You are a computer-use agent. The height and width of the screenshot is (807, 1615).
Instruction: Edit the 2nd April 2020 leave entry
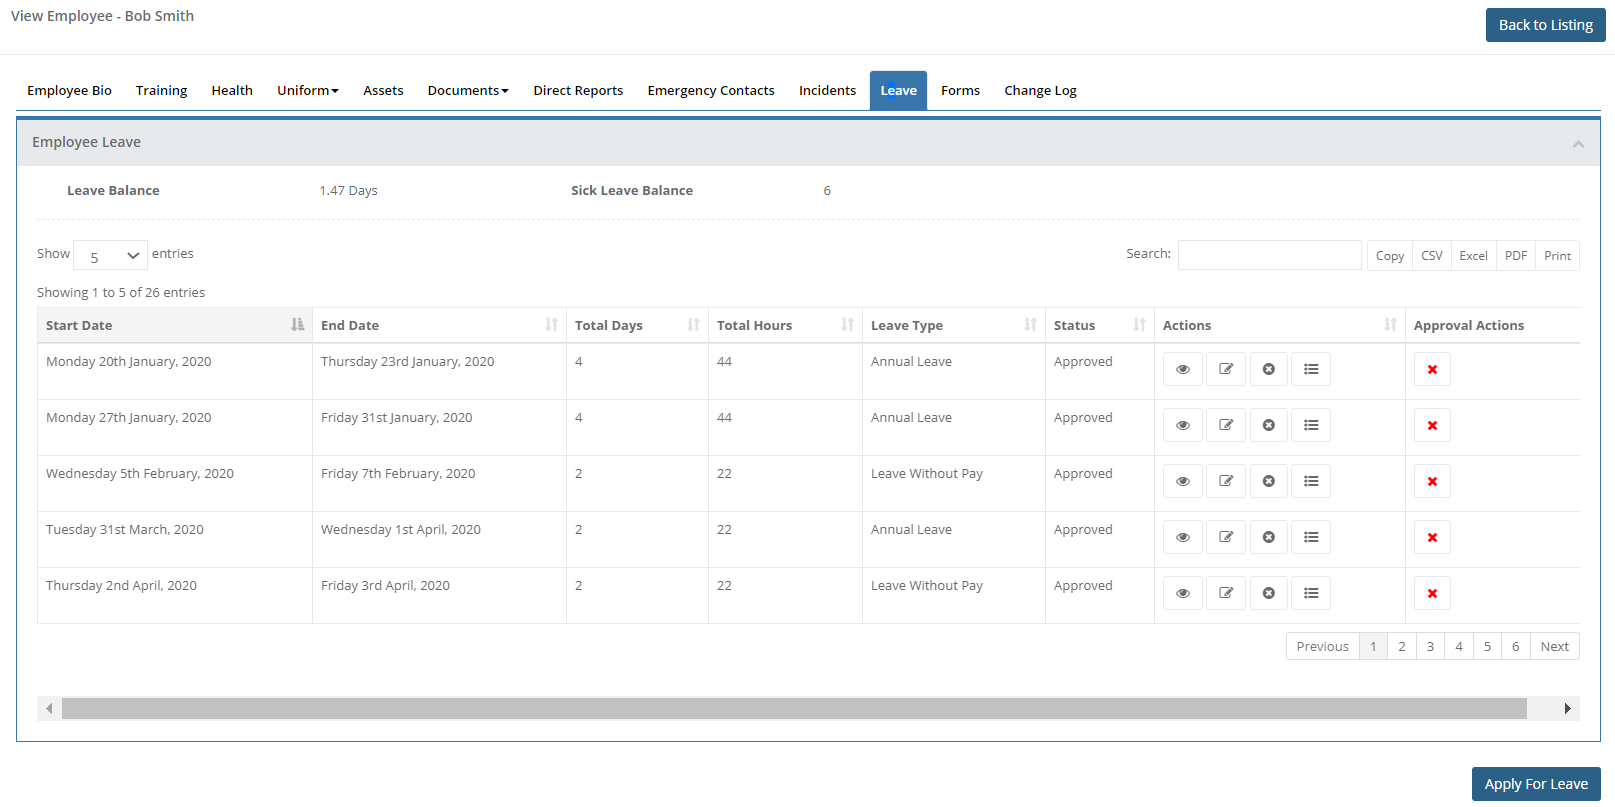[1226, 593]
